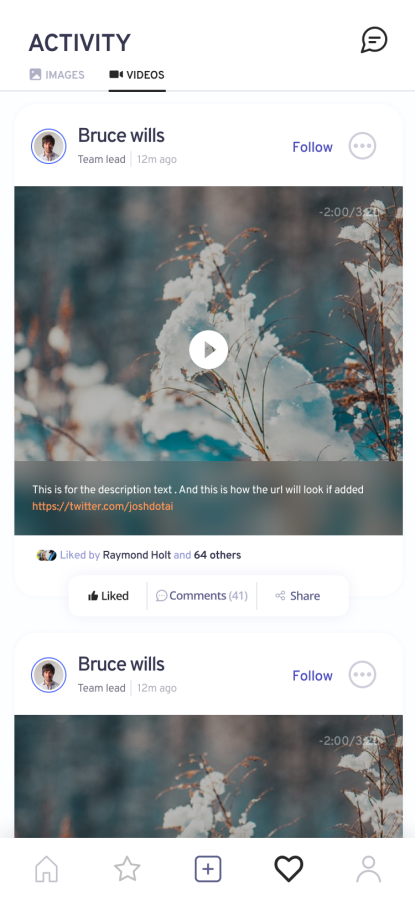Open favorites star in bottom bar
This screenshot has width=415, height=900.
pyautogui.click(x=127, y=869)
